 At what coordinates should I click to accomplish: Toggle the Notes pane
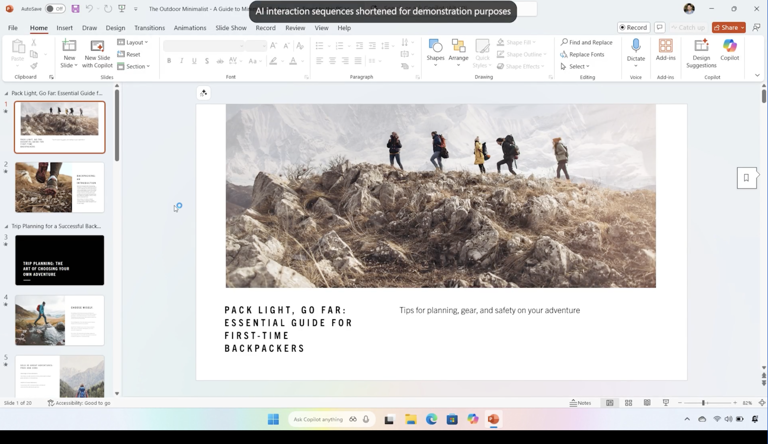[580, 403]
